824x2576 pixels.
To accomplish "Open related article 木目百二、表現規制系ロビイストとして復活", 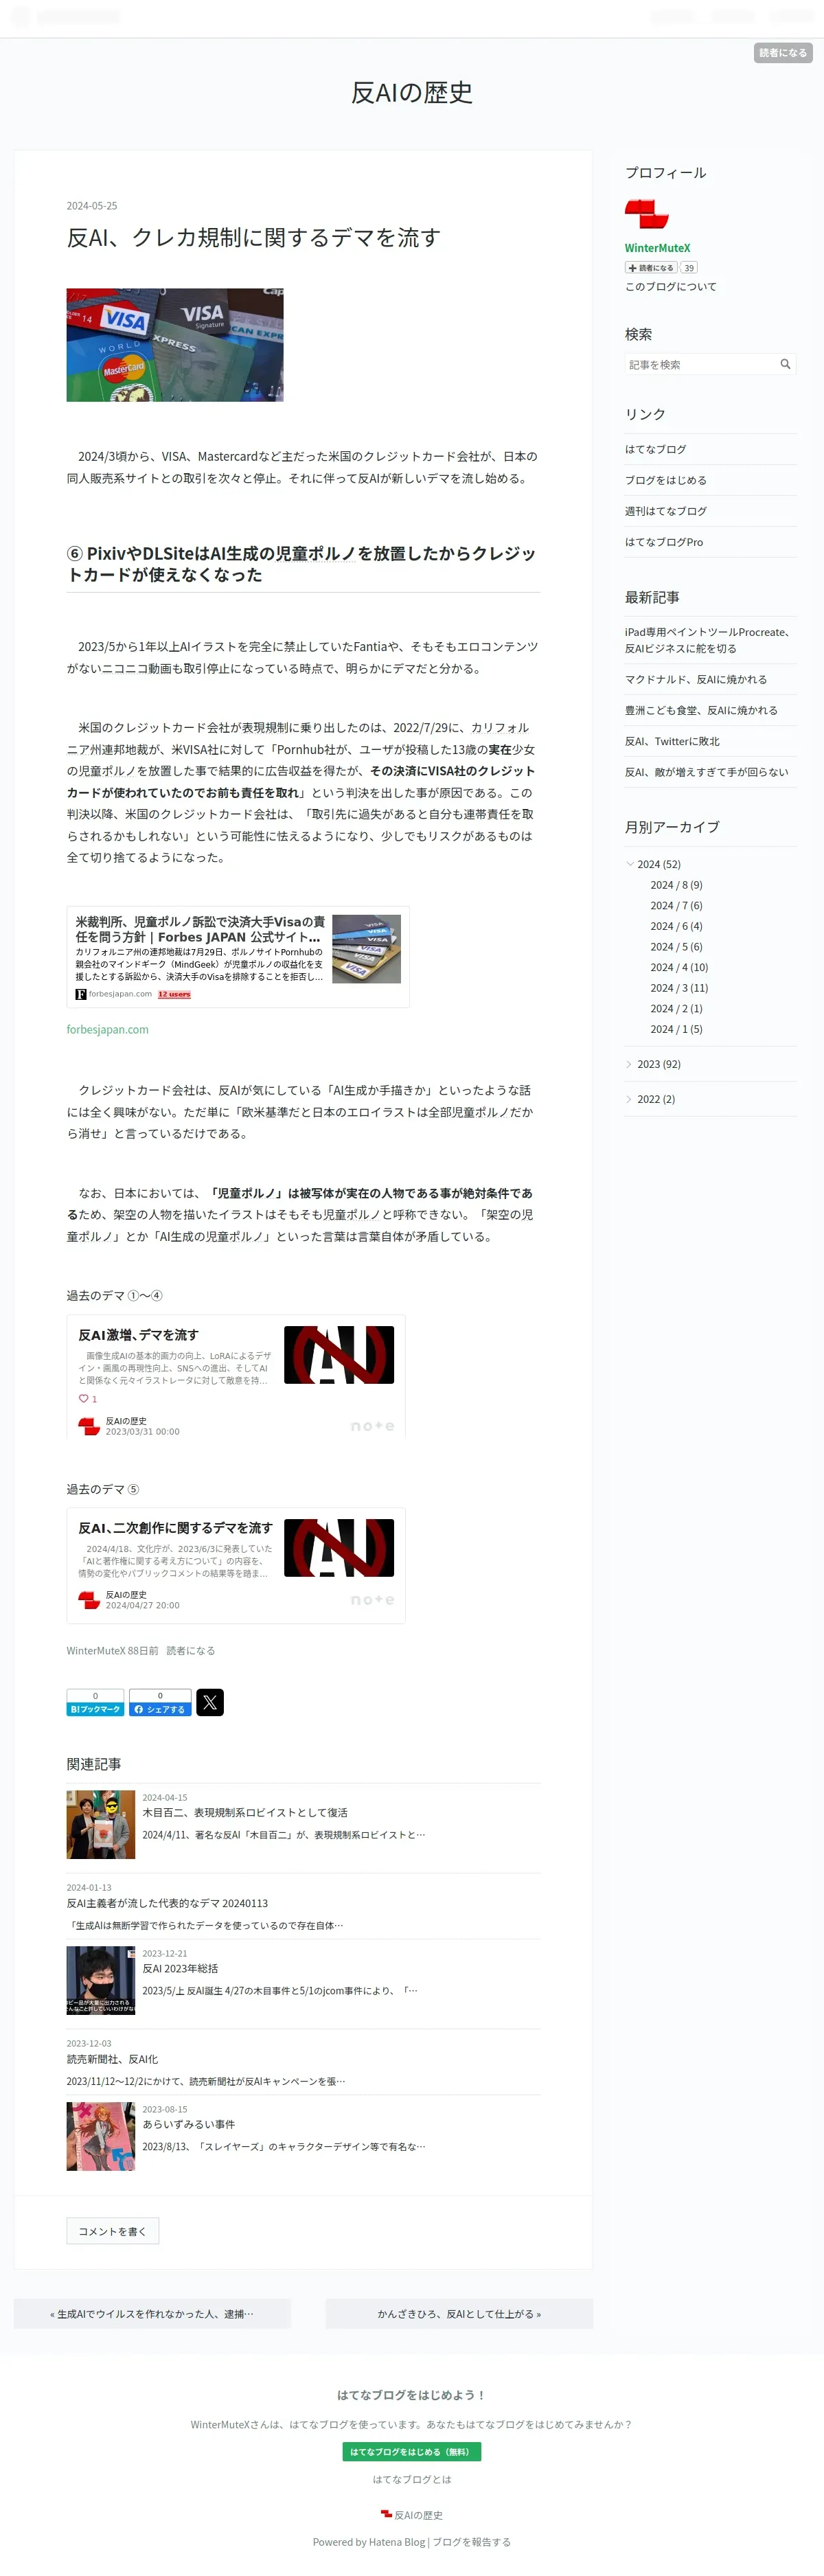I will (245, 1812).
